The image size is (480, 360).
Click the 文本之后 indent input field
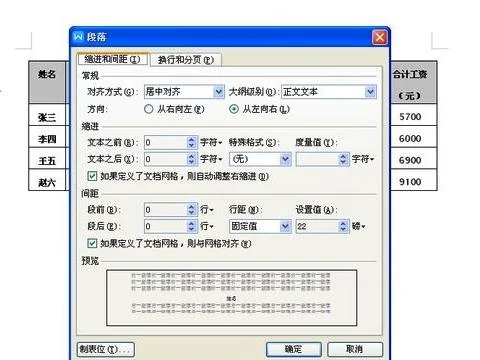tap(166, 159)
